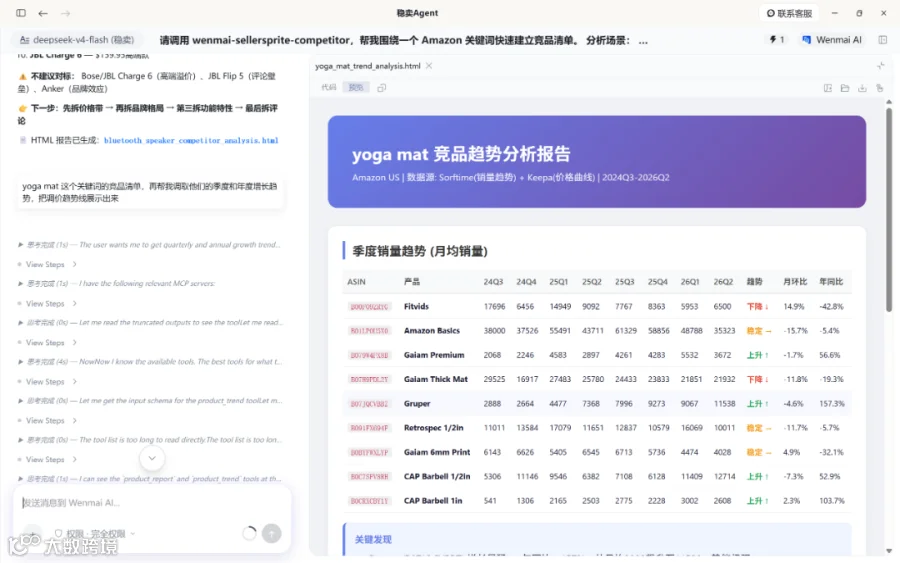
Task: Toggle the right side panel icon
Action: tap(883, 40)
